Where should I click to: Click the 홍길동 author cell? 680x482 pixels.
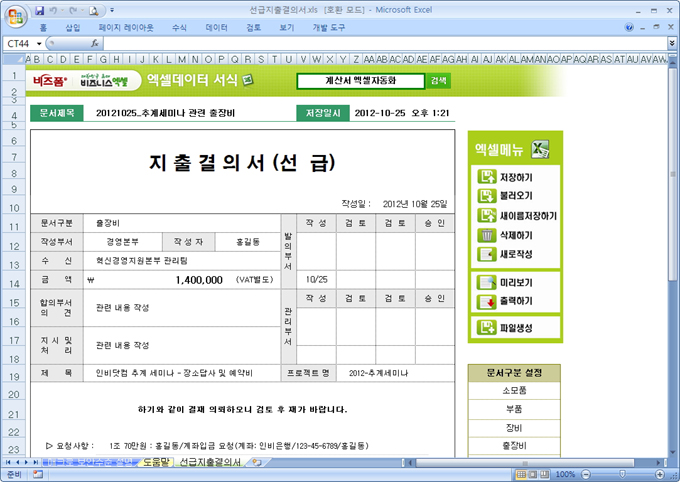(x=248, y=242)
